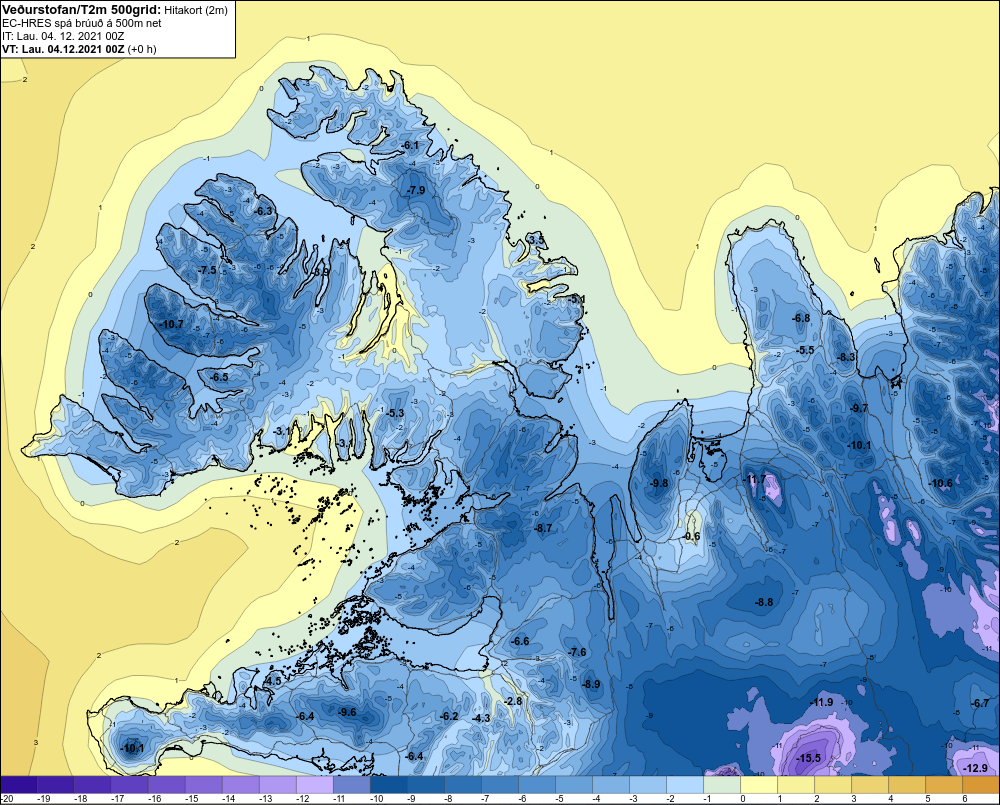Viewport: 1000px width, 805px height.
Task: Select the -10.7 temperature label
Action: [172, 324]
